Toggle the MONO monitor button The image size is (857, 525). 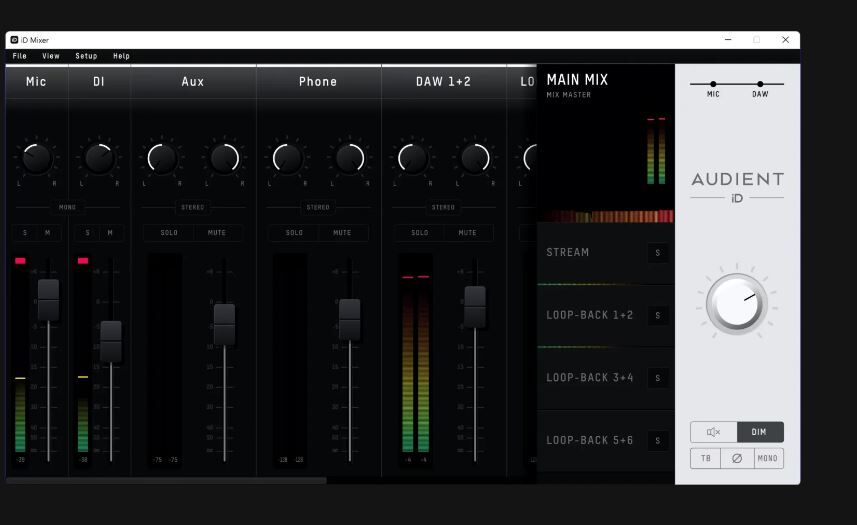click(x=767, y=459)
